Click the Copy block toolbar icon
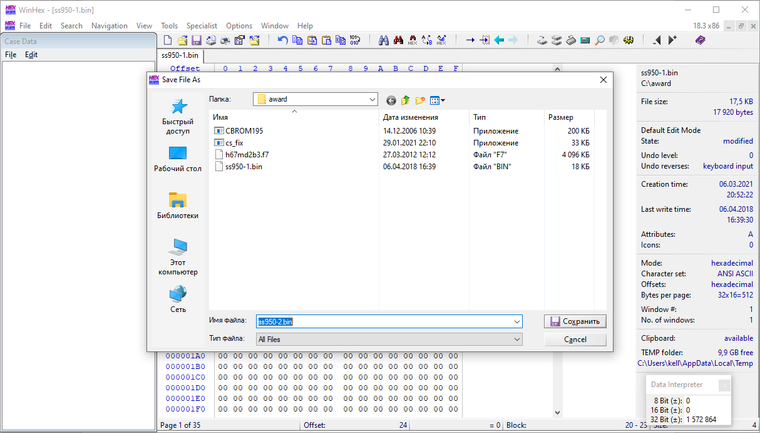This screenshot has height=433, width=760. (x=297, y=40)
